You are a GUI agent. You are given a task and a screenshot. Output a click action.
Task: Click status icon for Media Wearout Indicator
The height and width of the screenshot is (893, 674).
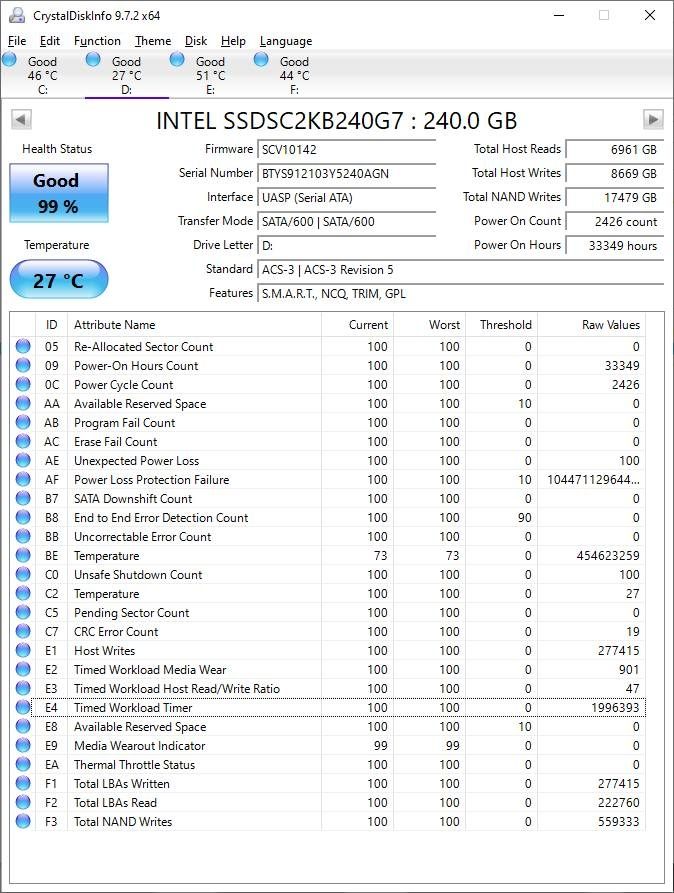point(23,745)
